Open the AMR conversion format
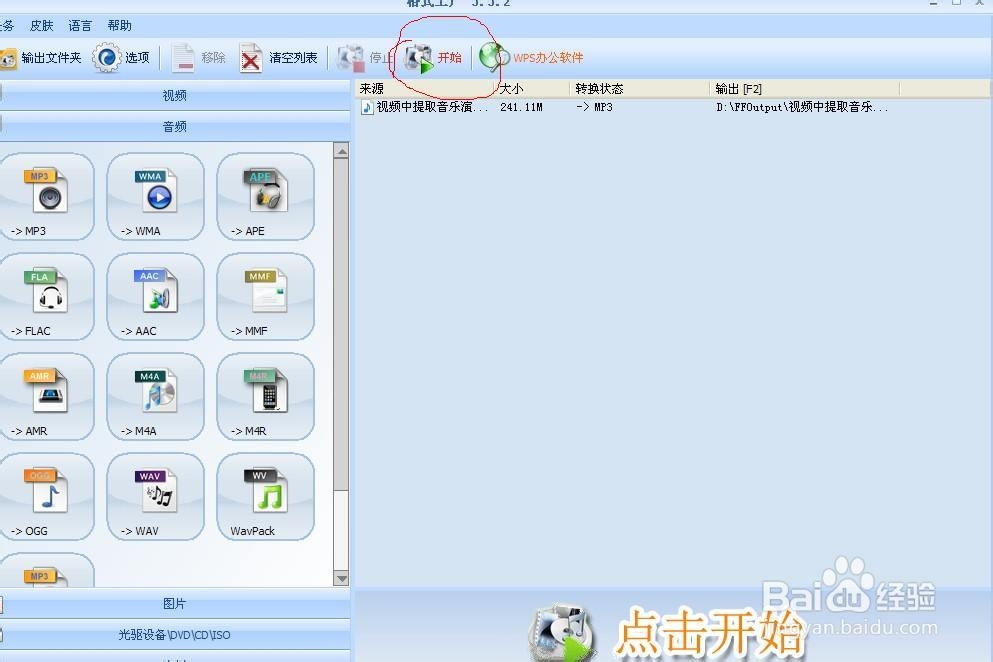The height and width of the screenshot is (662, 993). pos(48,397)
